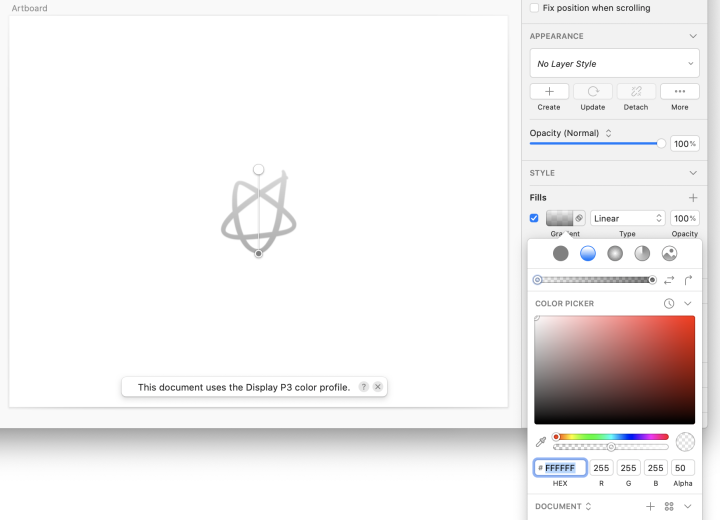Click the alpha transparency slider
The image size is (720, 520).
(610, 447)
